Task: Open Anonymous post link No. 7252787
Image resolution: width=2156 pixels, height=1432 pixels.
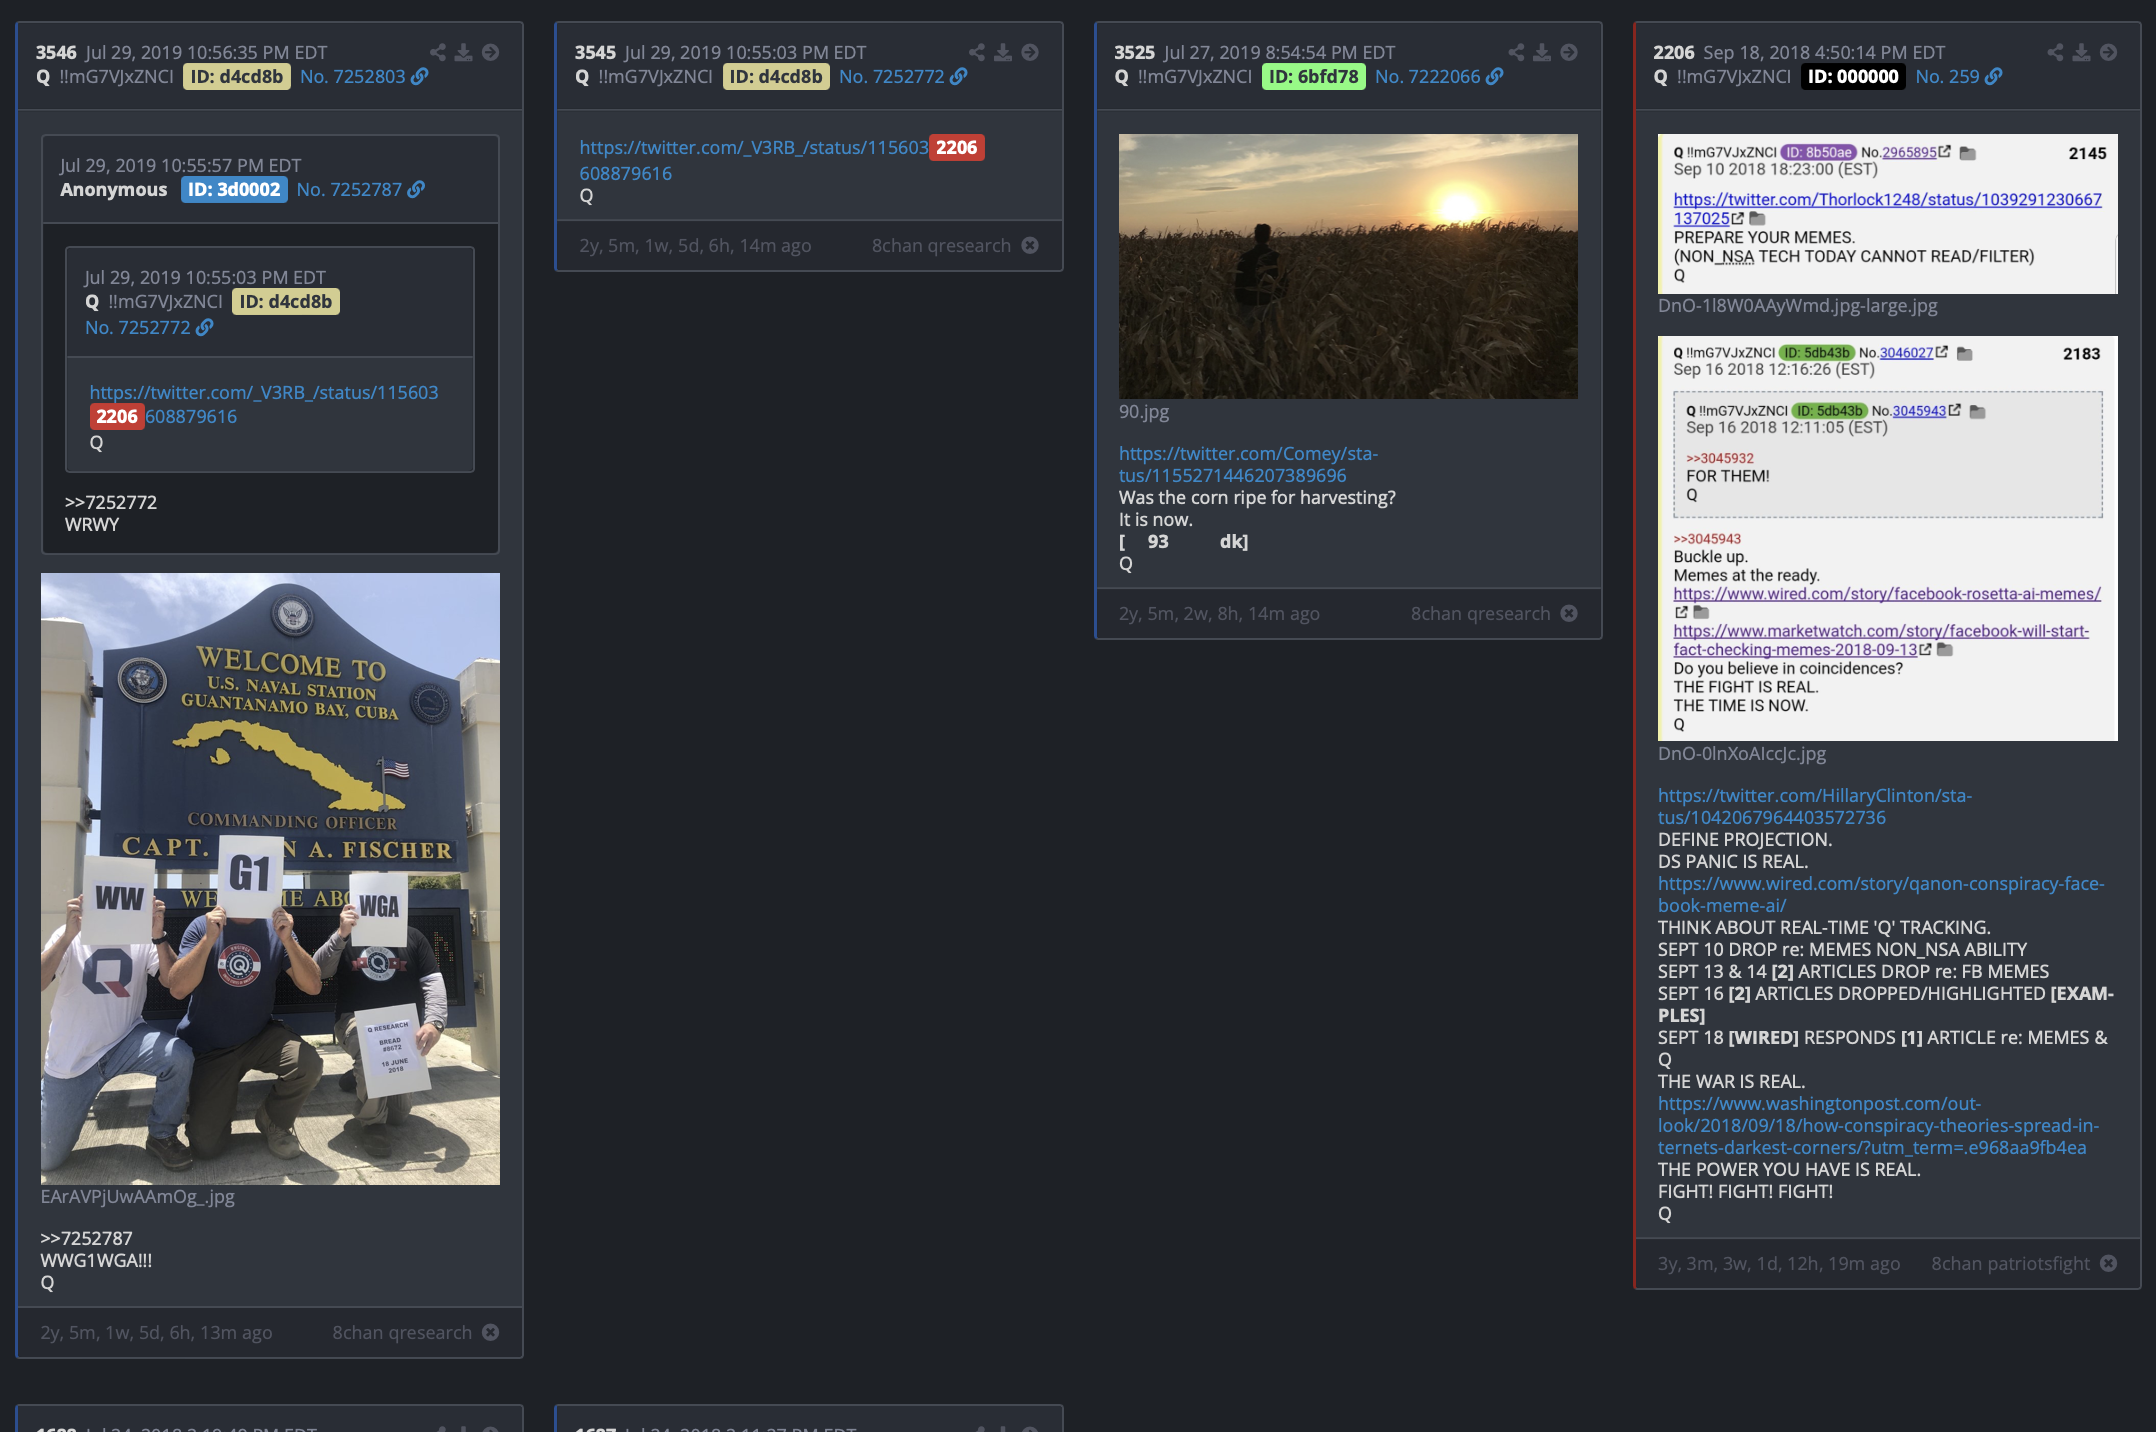Action: [x=350, y=189]
